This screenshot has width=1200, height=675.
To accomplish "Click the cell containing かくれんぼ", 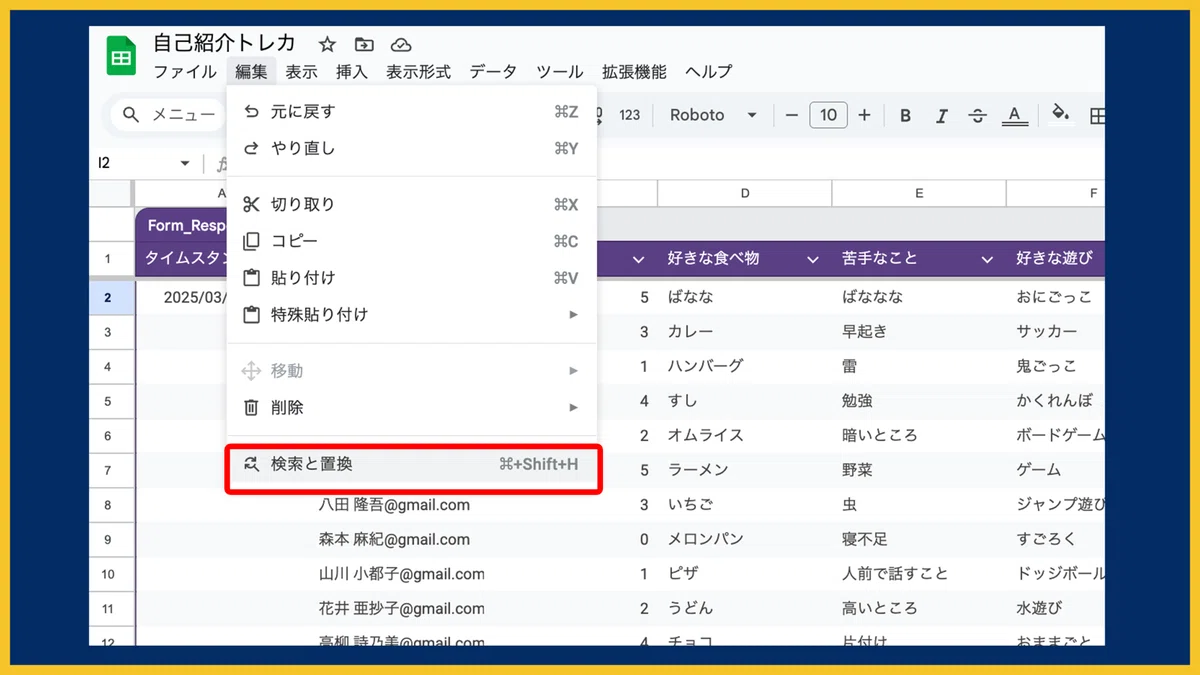I will (x=1056, y=401).
